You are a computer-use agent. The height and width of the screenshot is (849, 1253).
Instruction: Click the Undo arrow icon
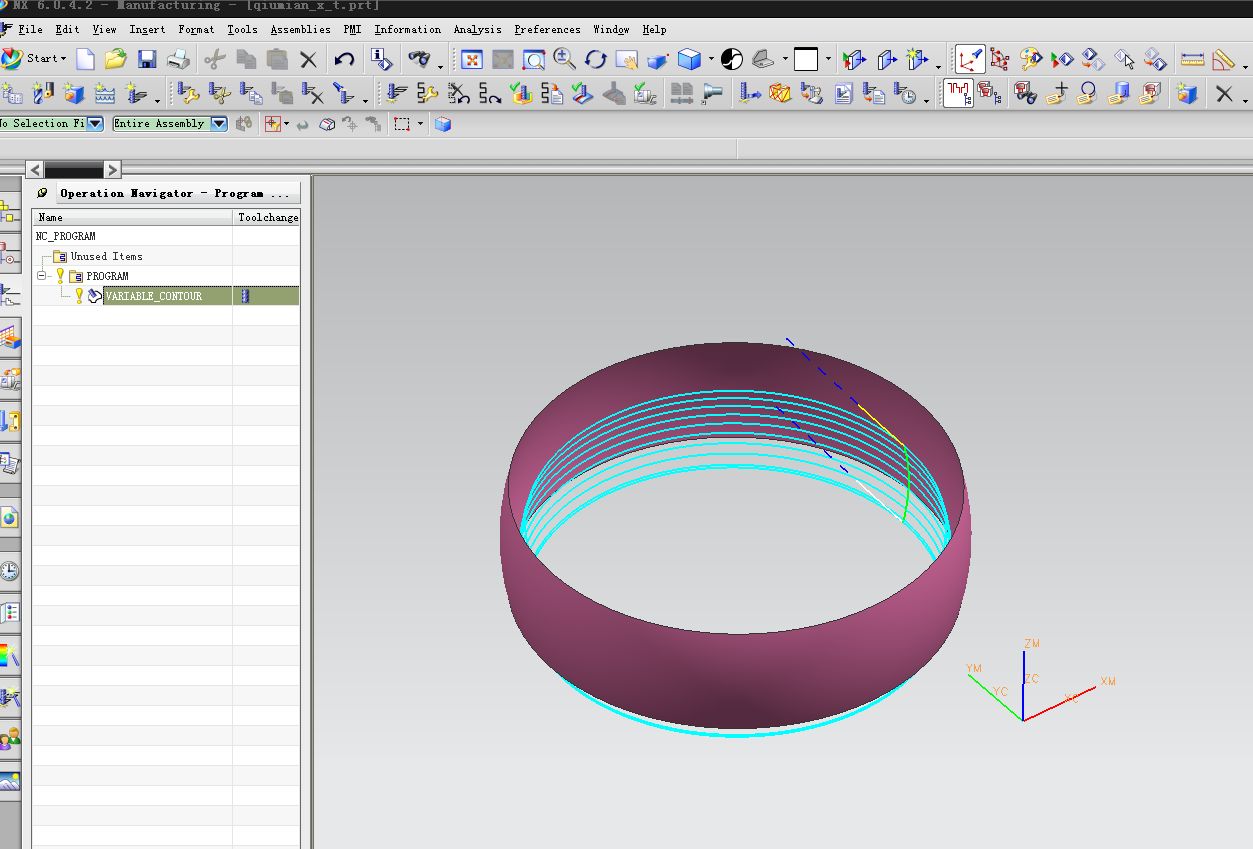(345, 59)
